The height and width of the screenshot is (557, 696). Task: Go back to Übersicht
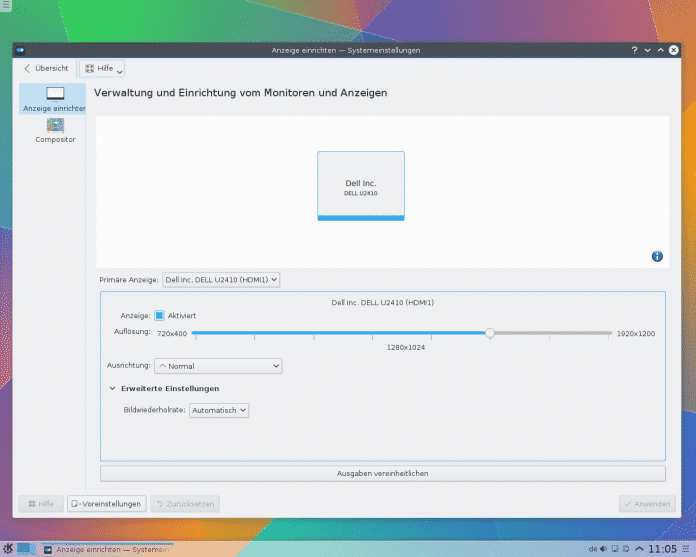click(47, 68)
